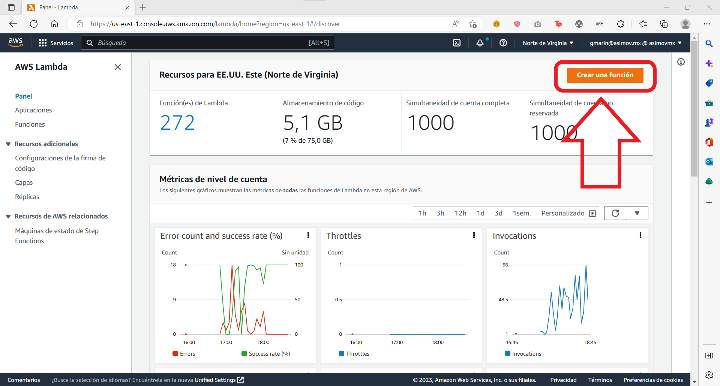720x386 pixels.
Task: Select 12h time range
Action: tap(460, 213)
